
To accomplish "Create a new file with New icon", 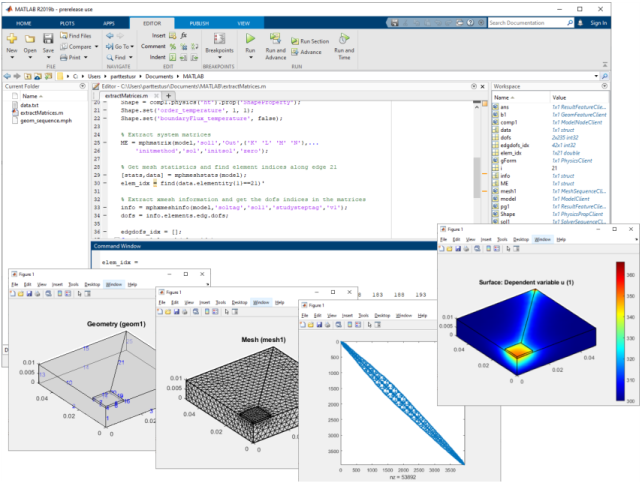I will click(x=12, y=39).
